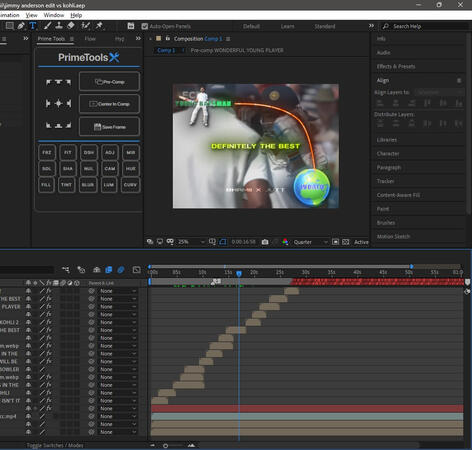
Task: Click the PrimeTools bottom-right anchor alignment icon
Action: point(68,125)
